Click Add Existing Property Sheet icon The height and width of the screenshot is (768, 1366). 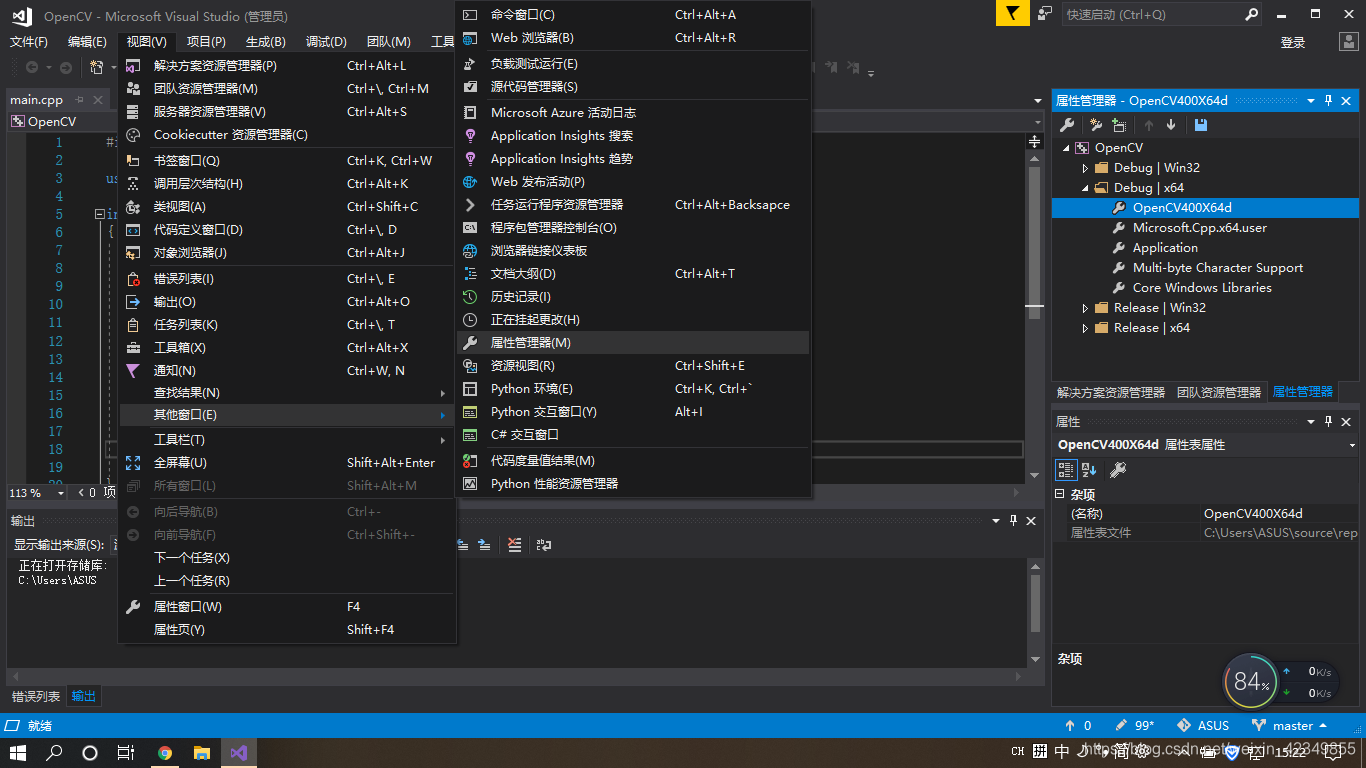coord(1119,125)
